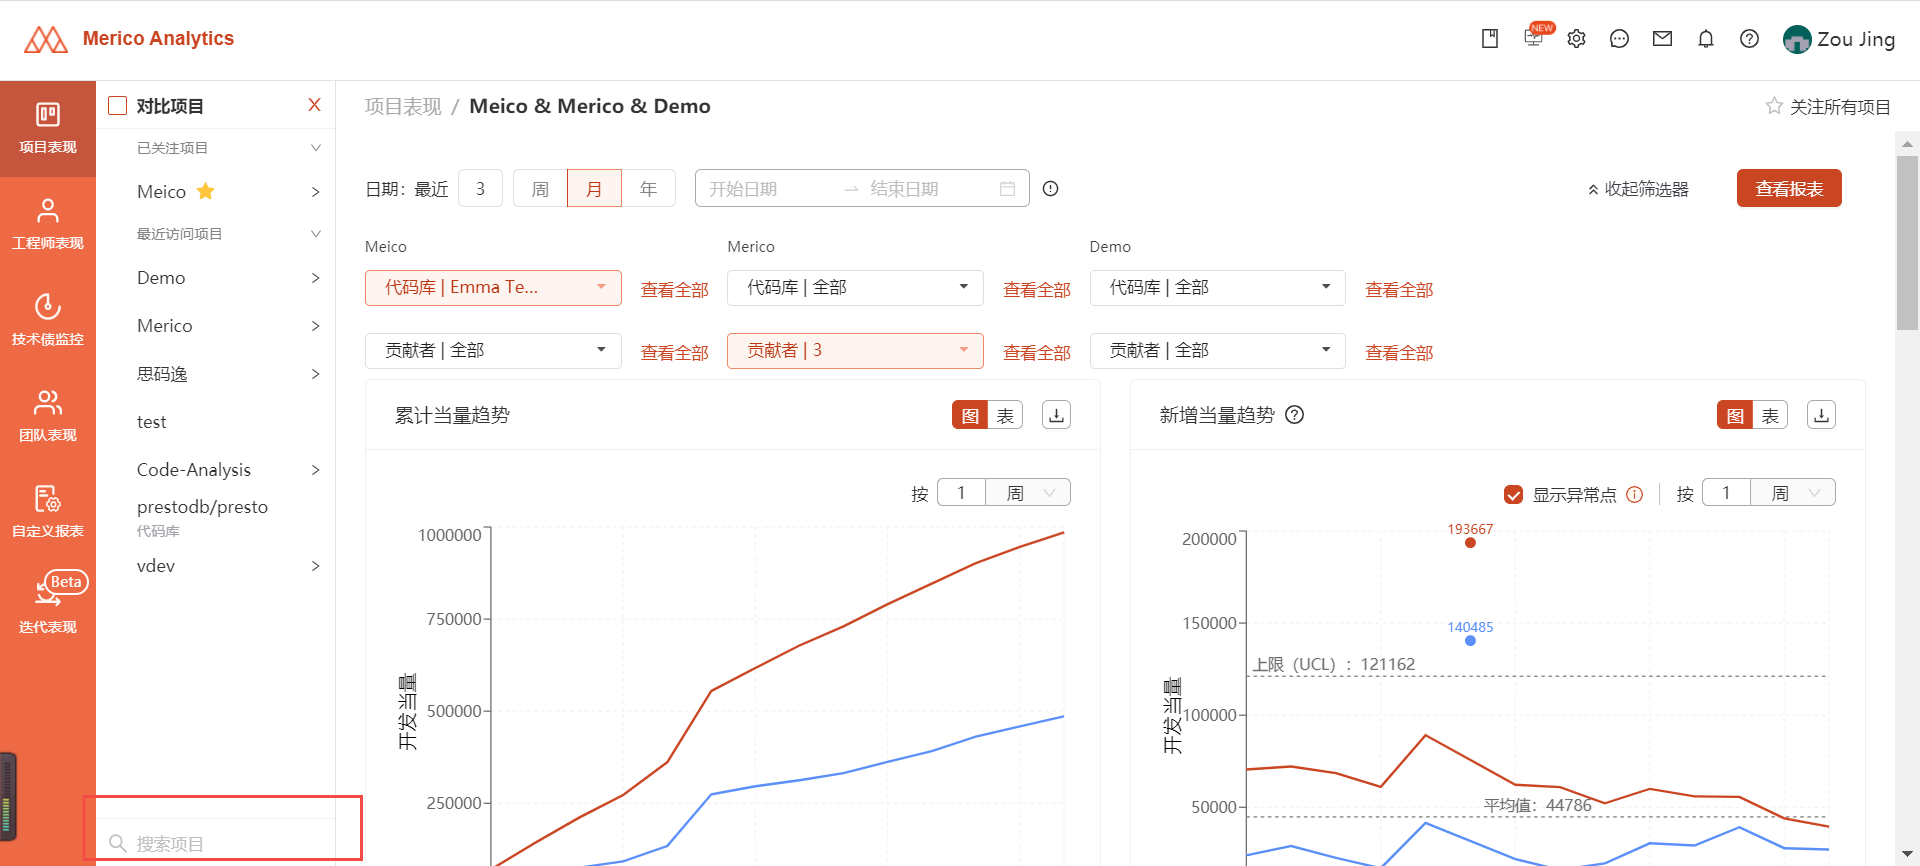
Task: Click 项目表现 breadcrumb link
Action: pos(403,106)
